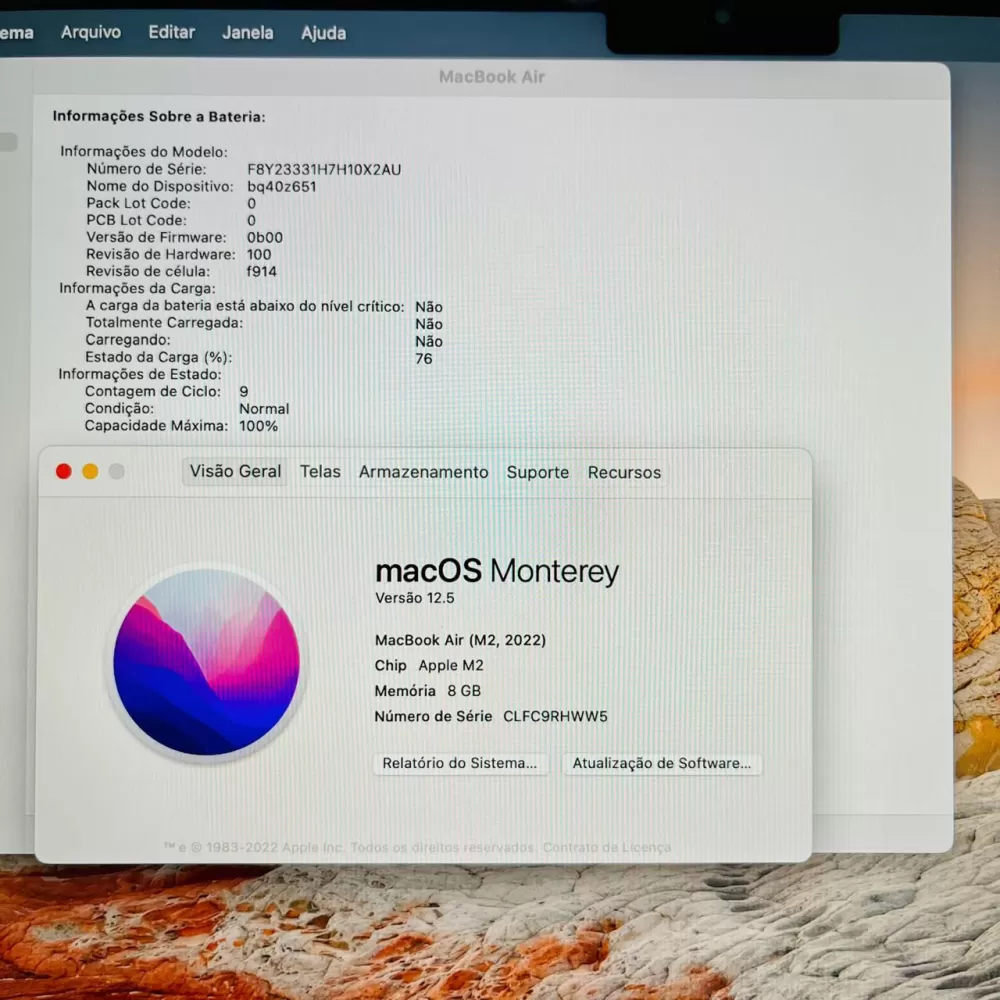Screen dimensions: 1000x1000
Task: Click the Informações de Estado label
Action: (140, 374)
